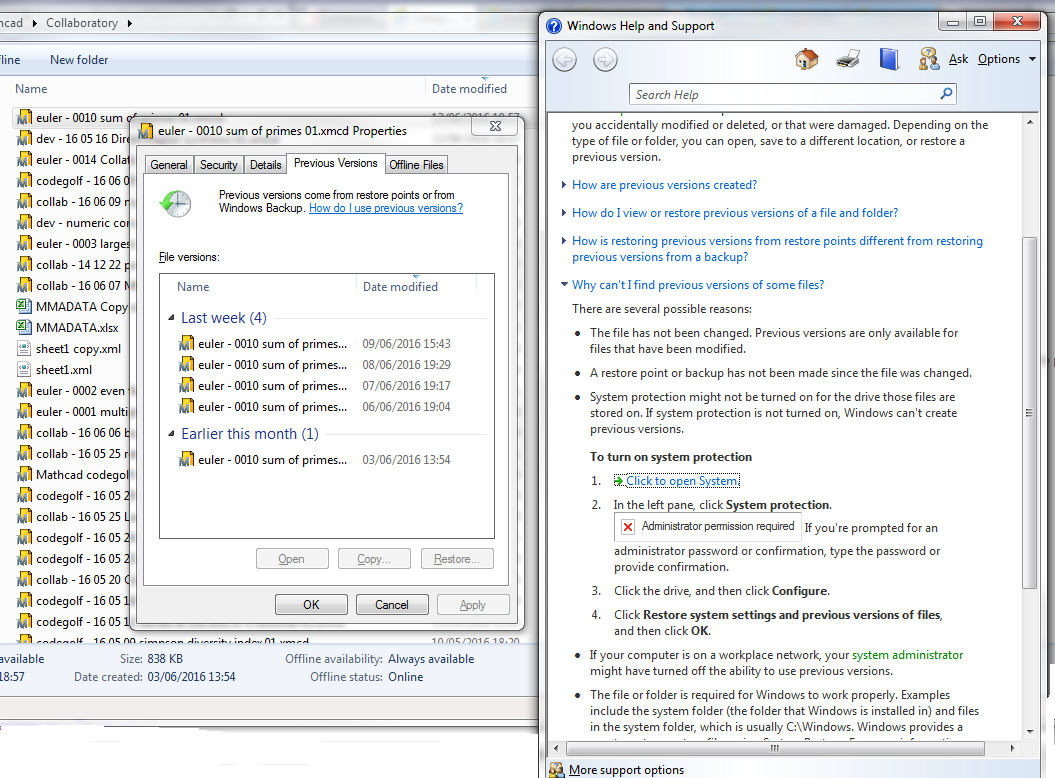
Task: Click in the Search Help field
Action: point(784,94)
